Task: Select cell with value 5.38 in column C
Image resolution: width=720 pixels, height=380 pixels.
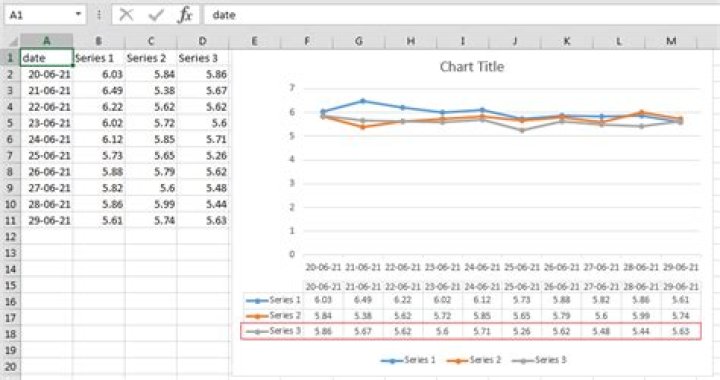Action: 151,90
